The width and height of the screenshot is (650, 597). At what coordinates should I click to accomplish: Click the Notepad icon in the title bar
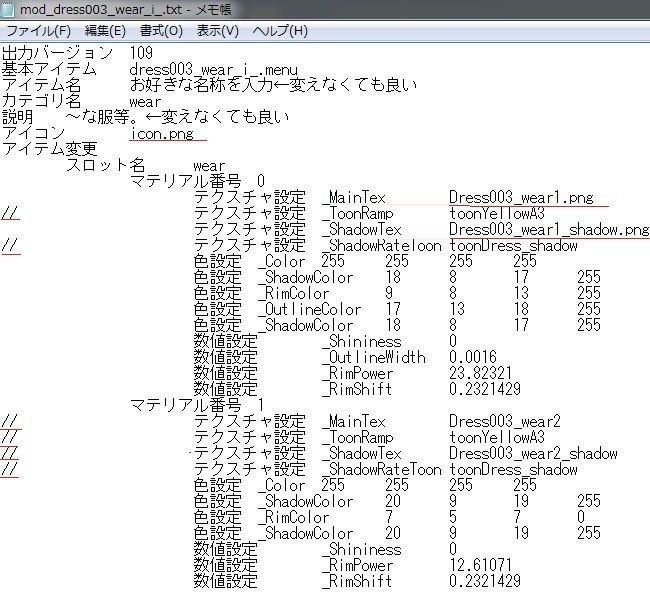pyautogui.click(x=8, y=9)
